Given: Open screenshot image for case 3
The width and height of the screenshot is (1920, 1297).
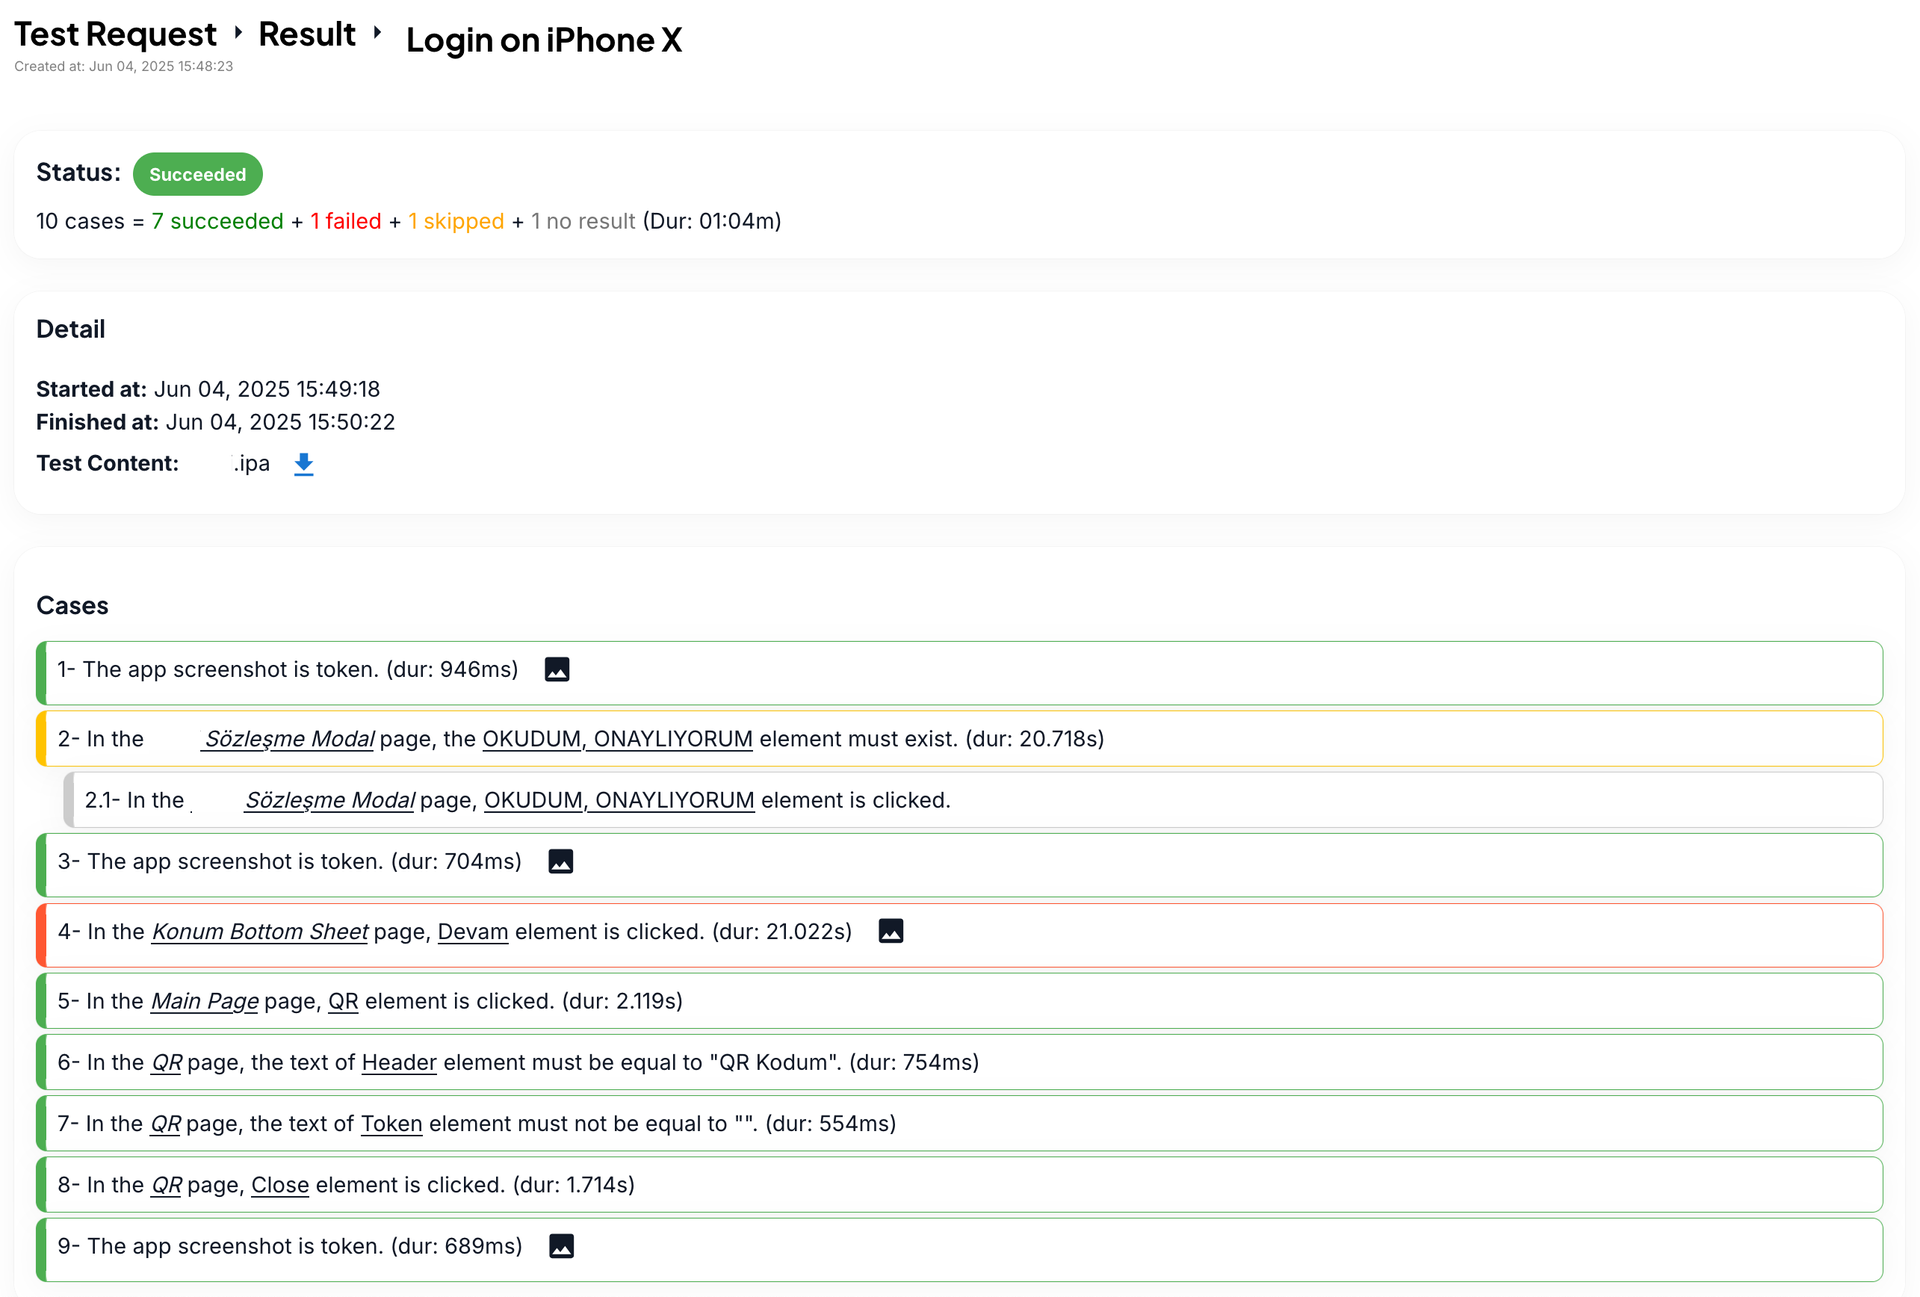Looking at the screenshot, I should 561,862.
